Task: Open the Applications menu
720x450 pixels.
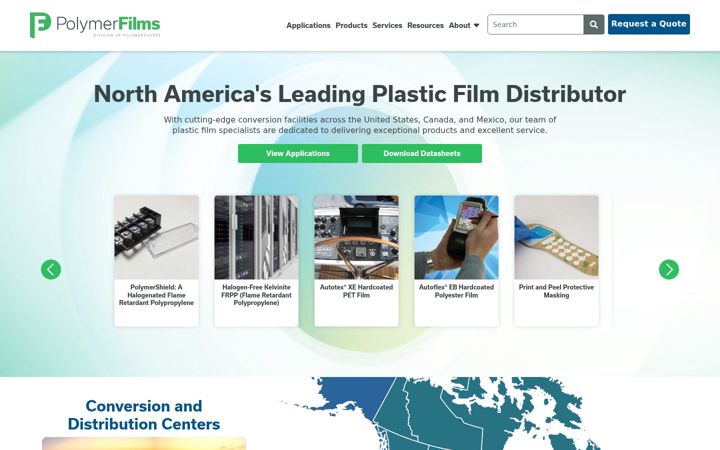Action: [x=308, y=25]
